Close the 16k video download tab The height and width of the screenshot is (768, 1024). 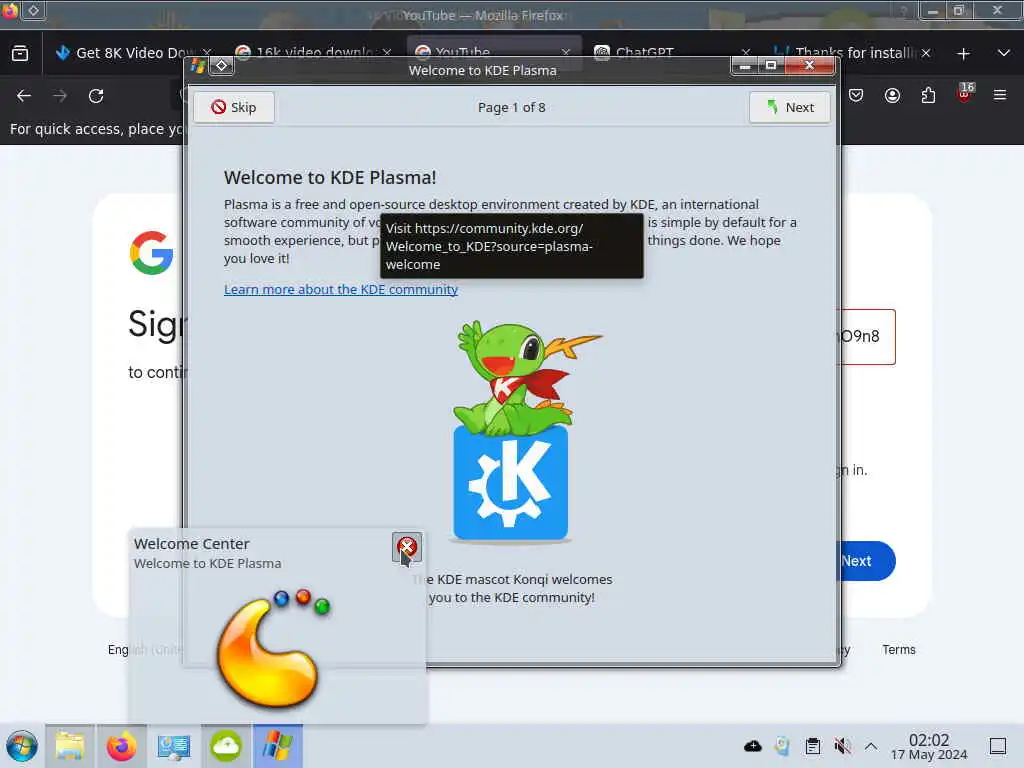pos(387,52)
